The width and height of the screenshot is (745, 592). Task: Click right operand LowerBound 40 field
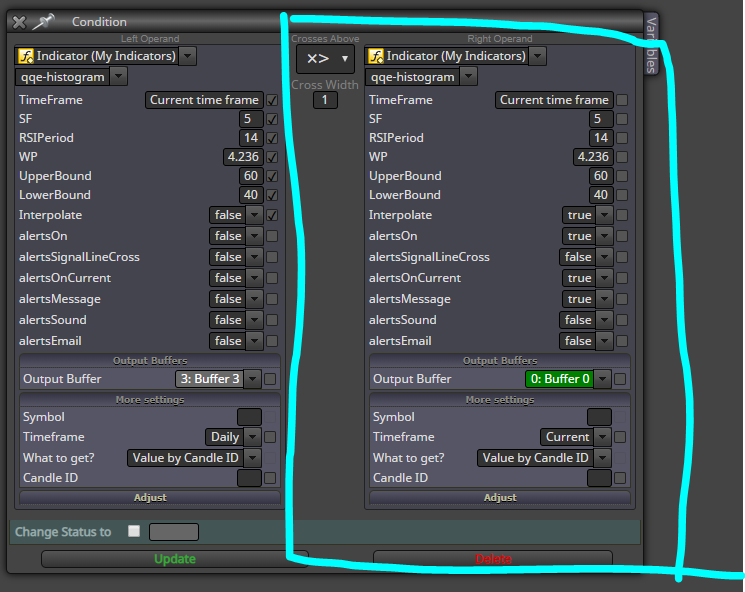[x=601, y=195]
